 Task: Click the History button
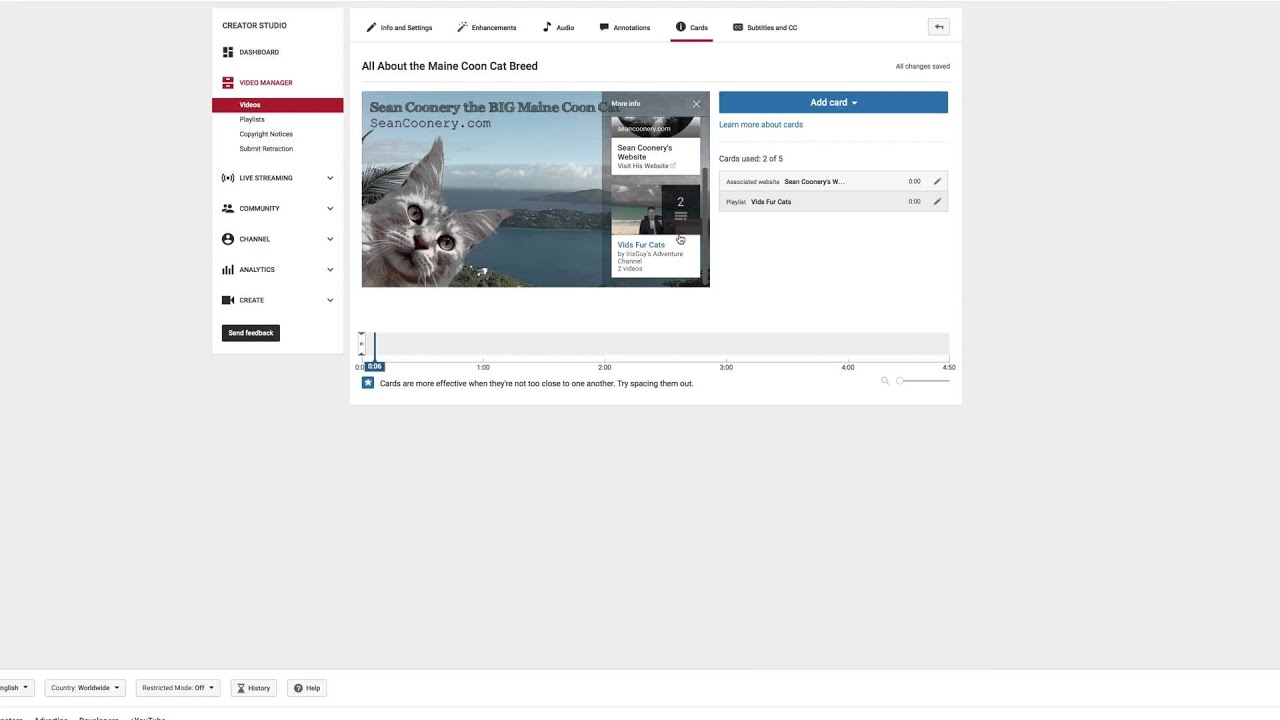point(253,688)
